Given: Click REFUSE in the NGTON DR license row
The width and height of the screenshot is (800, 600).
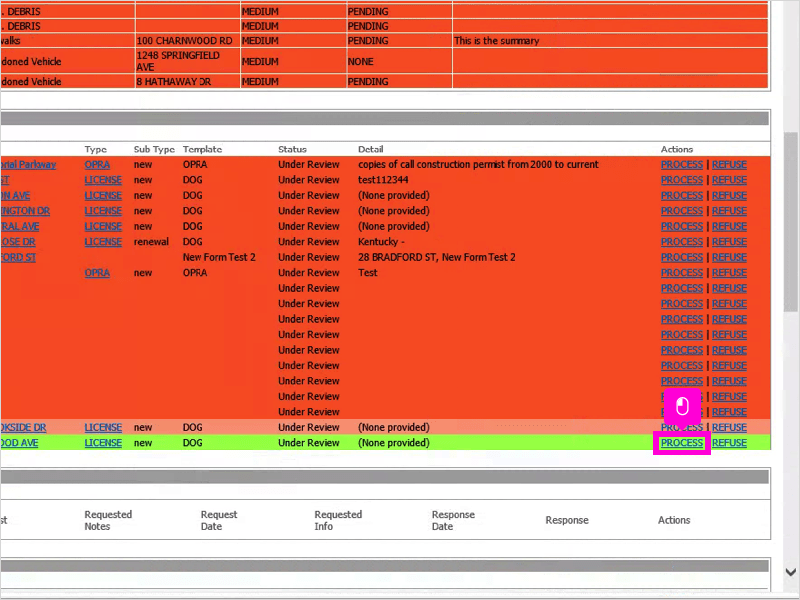Looking at the screenshot, I should coord(729,211).
